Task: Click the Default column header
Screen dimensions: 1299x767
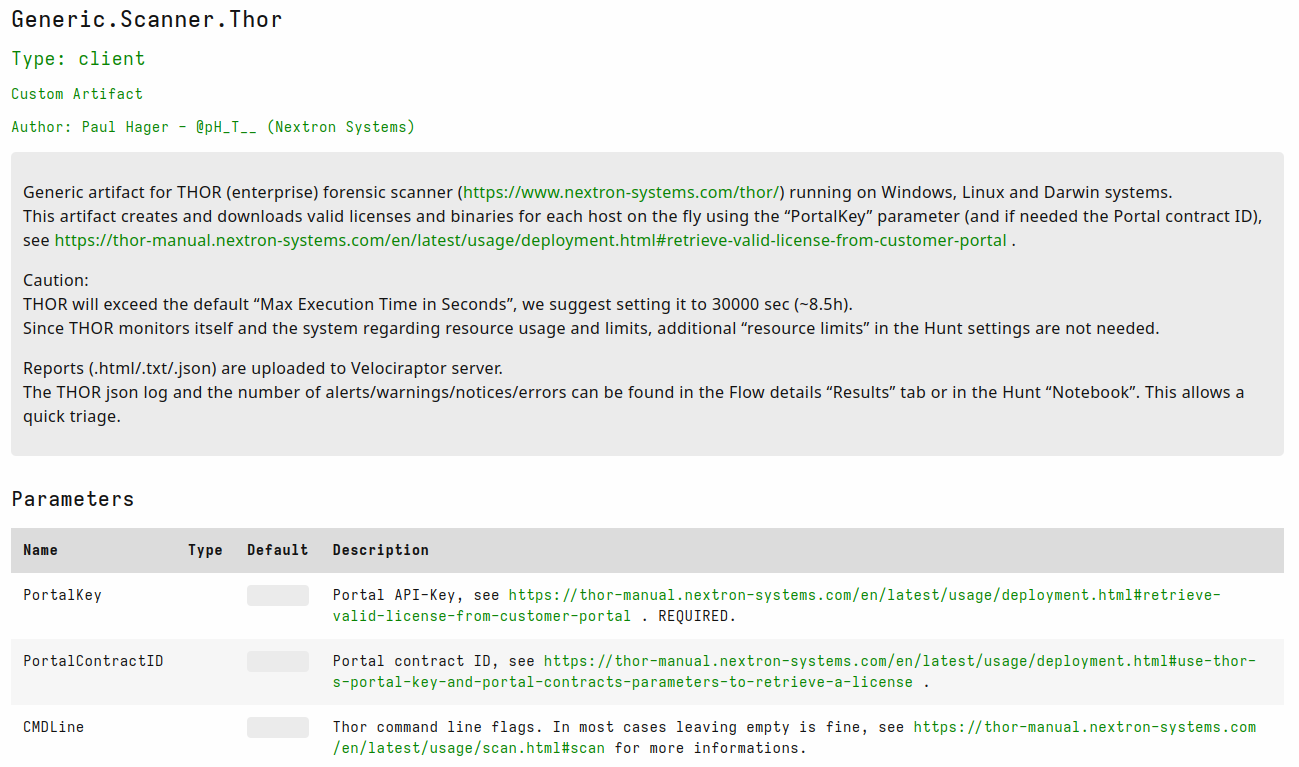Action: 277,550
